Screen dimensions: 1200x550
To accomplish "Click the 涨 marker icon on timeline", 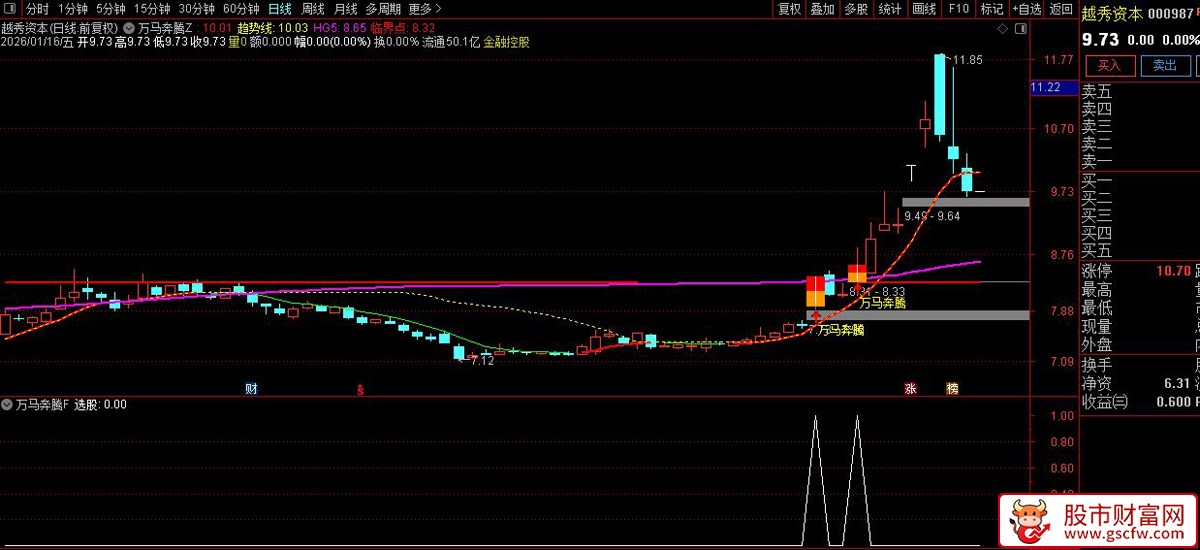I will pyautogui.click(x=910, y=388).
